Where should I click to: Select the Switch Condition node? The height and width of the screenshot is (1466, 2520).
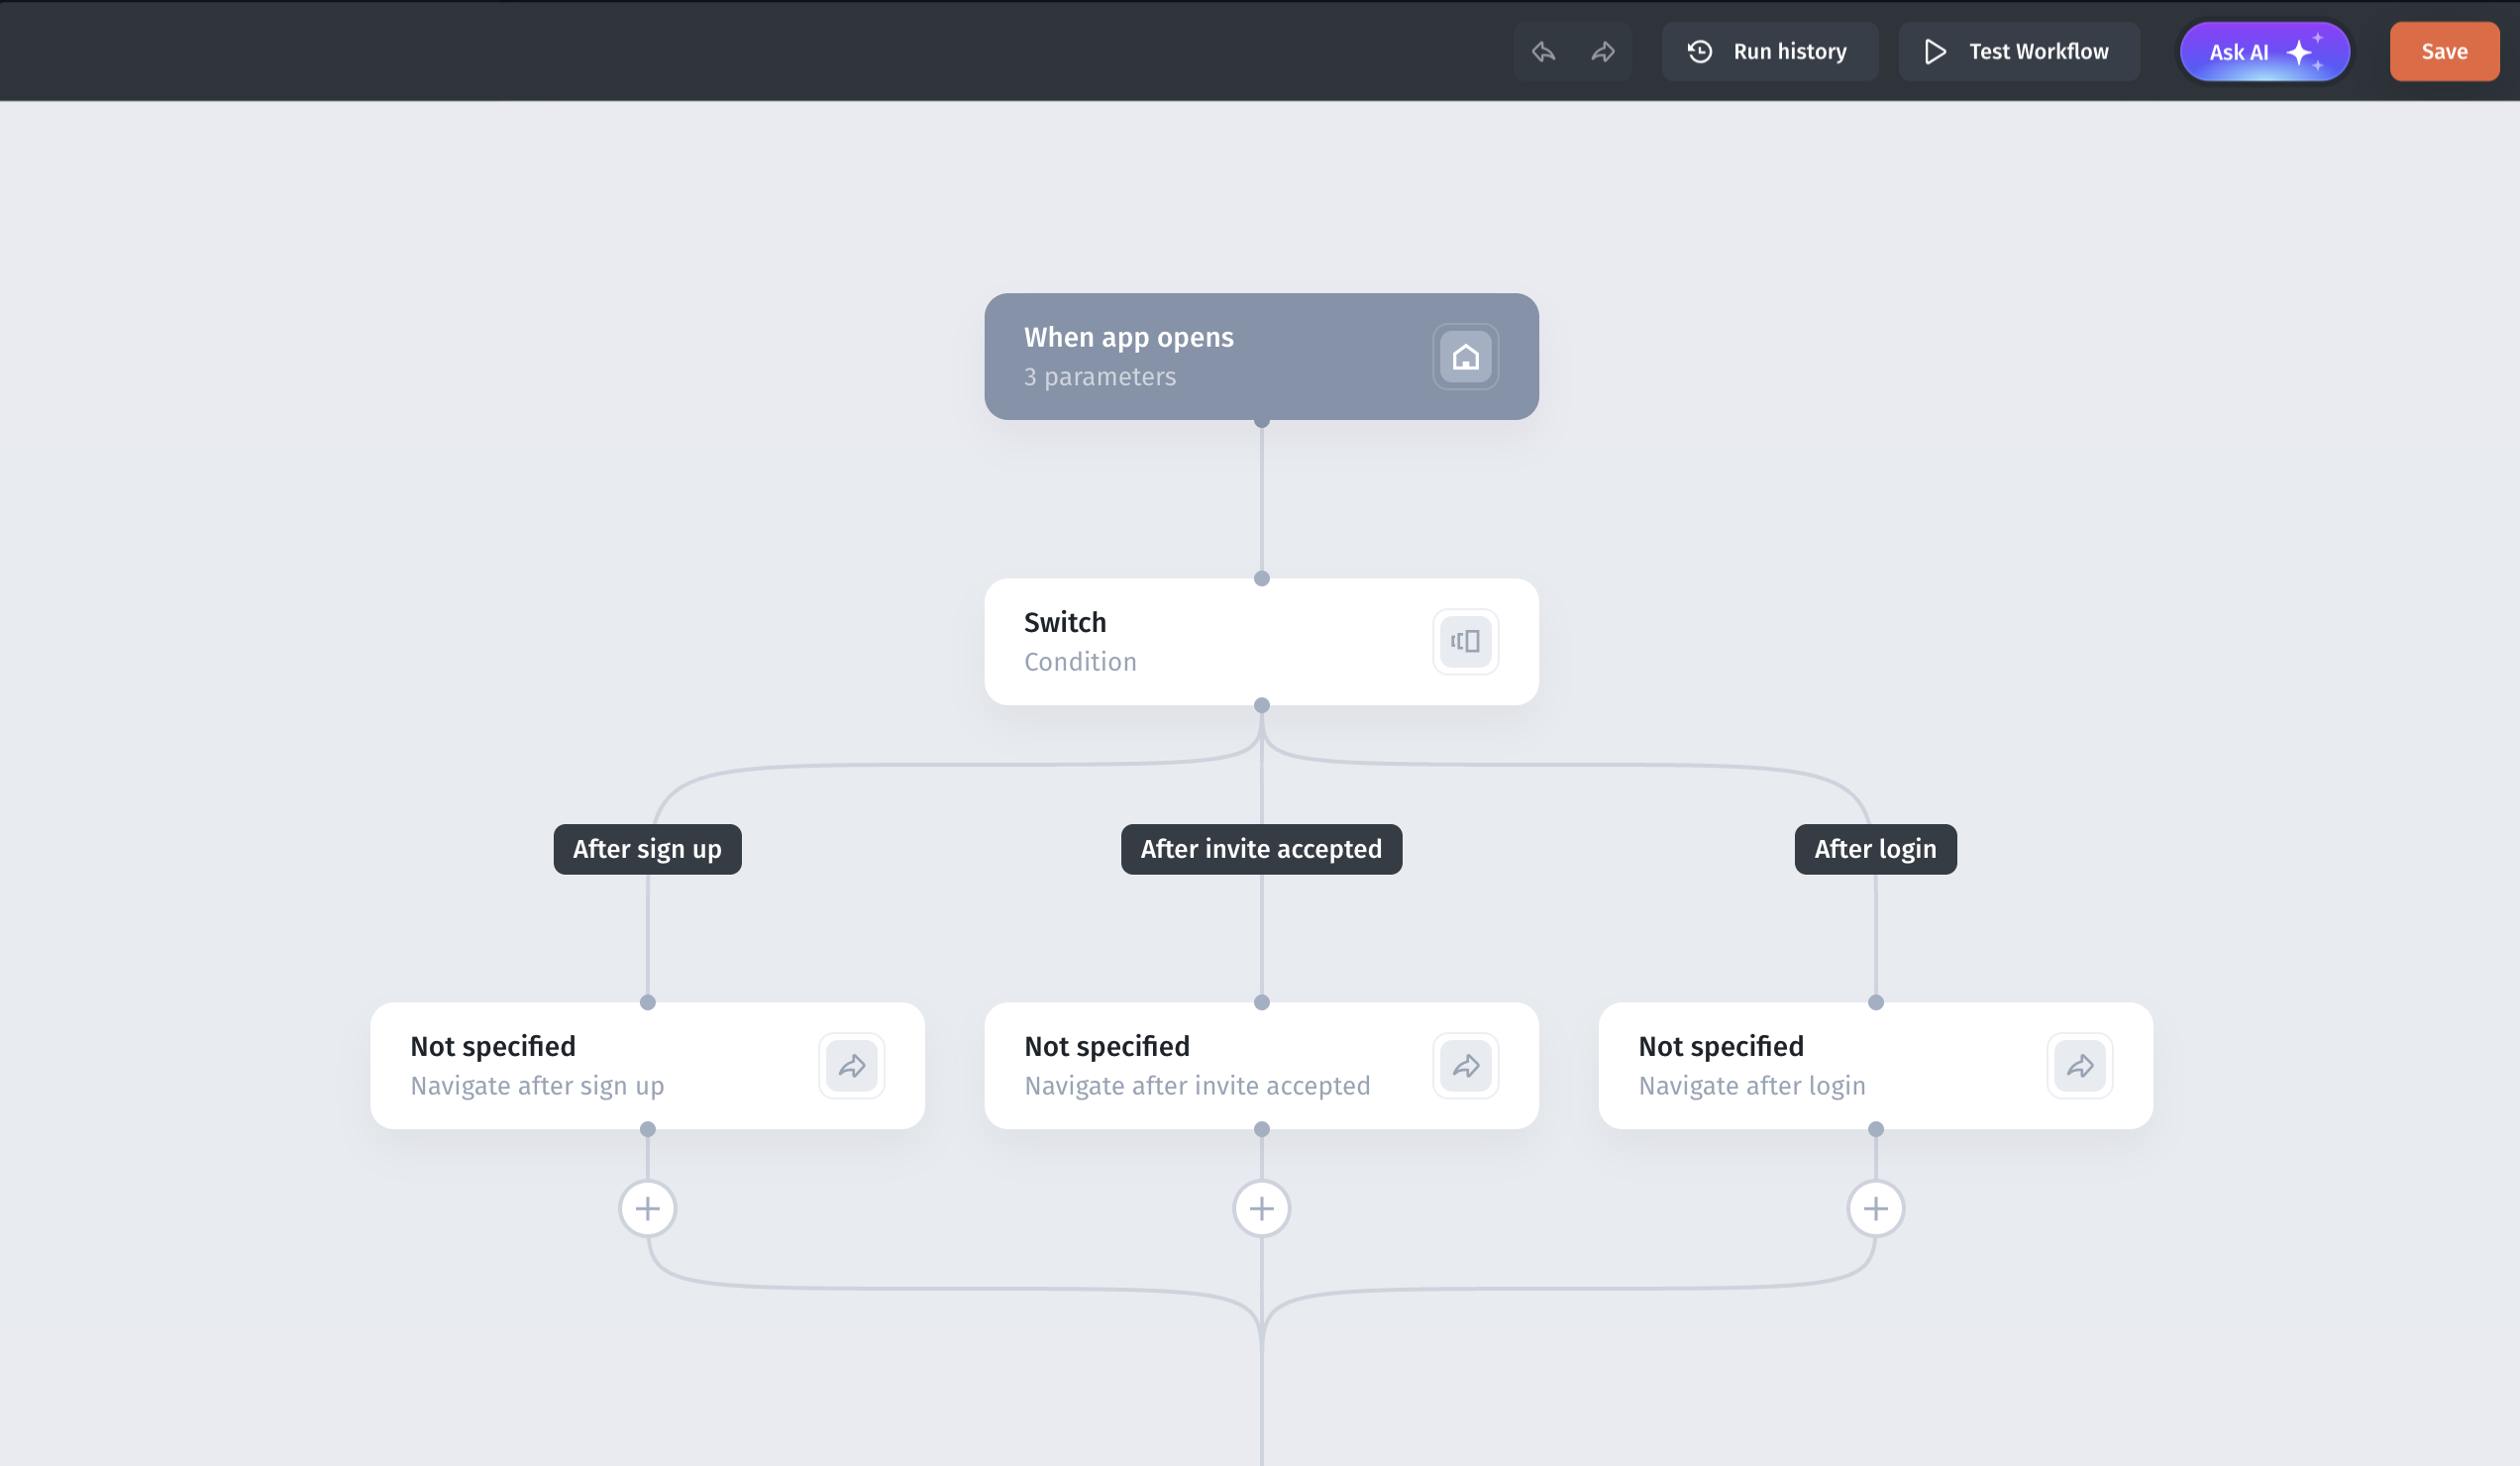point(1200,642)
